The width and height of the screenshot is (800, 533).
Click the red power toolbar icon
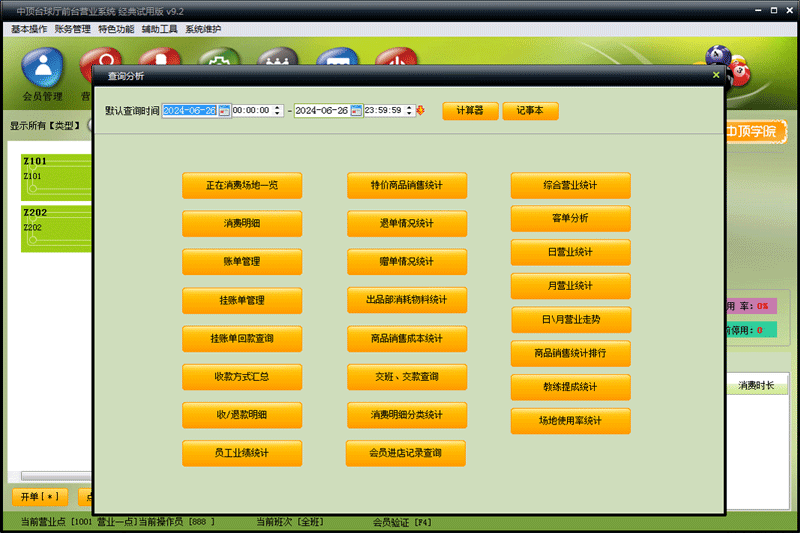[396, 57]
